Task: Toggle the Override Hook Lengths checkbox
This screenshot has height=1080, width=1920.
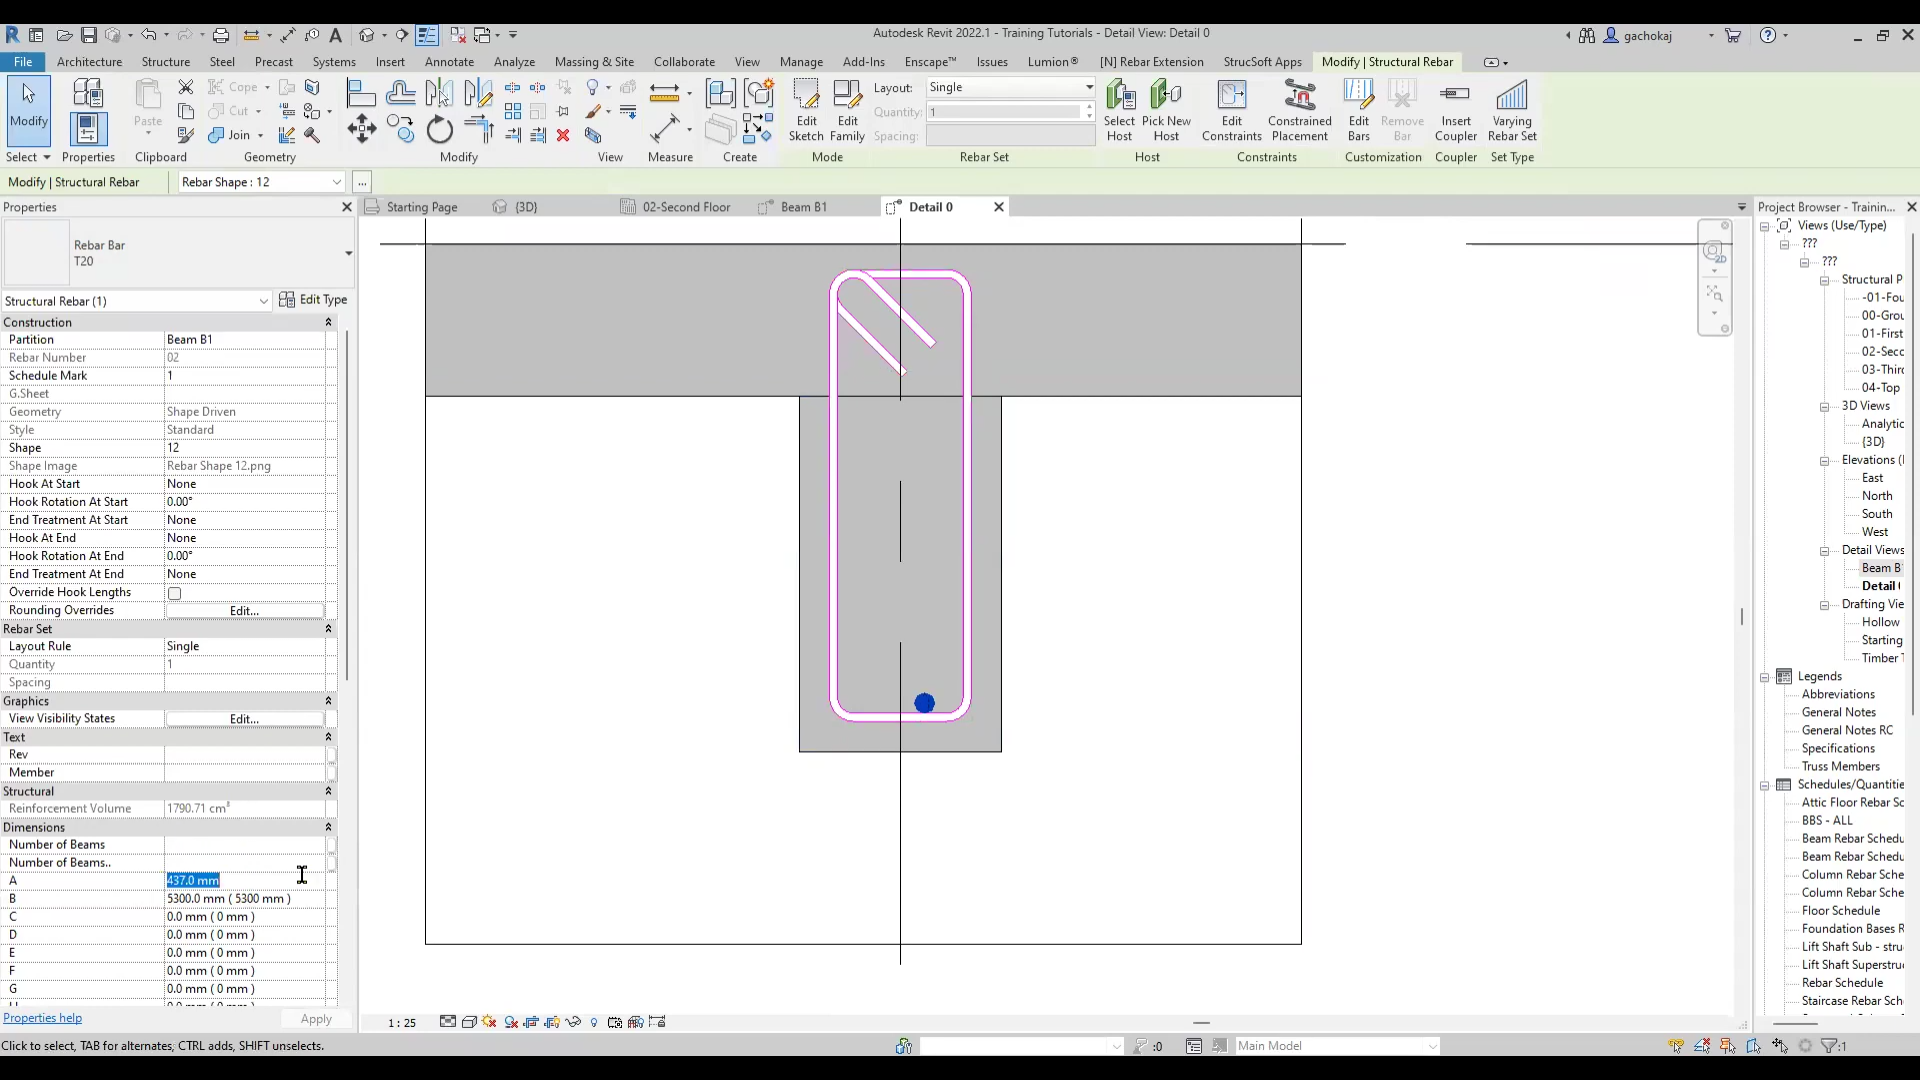Action: 175,593
